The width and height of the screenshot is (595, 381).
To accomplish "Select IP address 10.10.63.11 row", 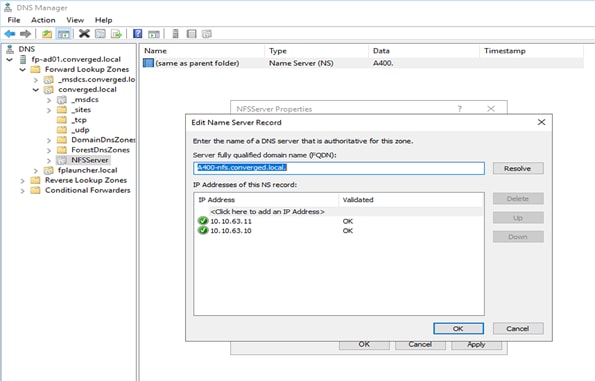I will [338, 221].
